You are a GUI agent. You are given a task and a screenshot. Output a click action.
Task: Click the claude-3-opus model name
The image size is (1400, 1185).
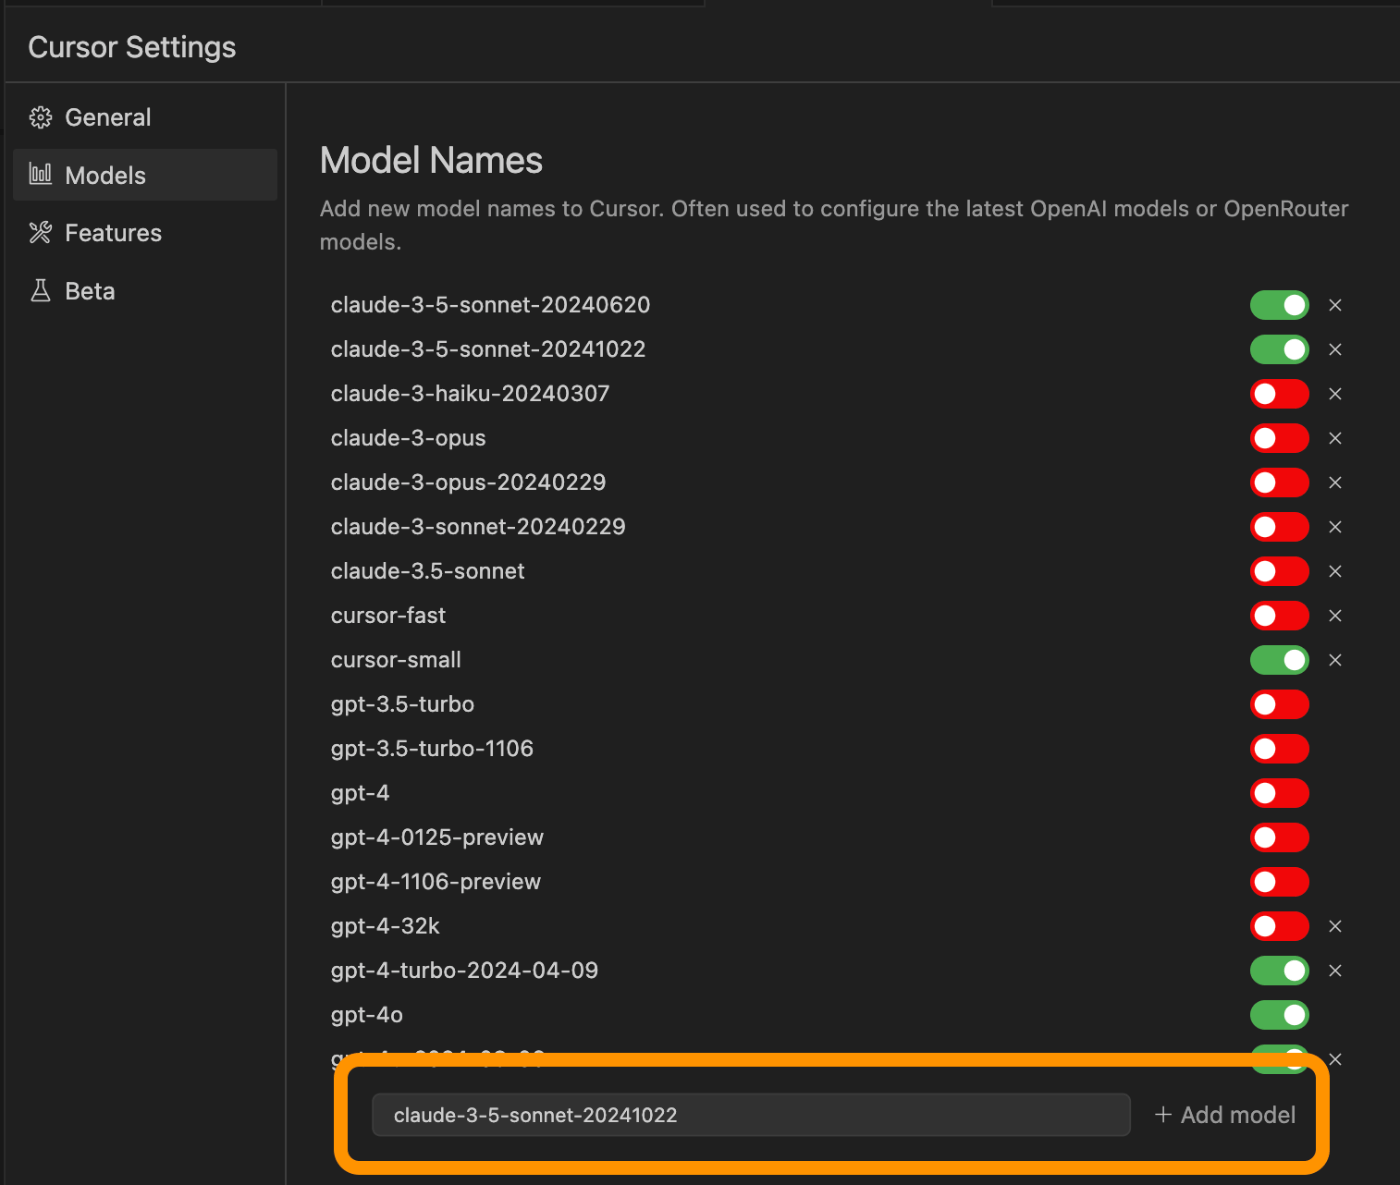[x=408, y=438]
